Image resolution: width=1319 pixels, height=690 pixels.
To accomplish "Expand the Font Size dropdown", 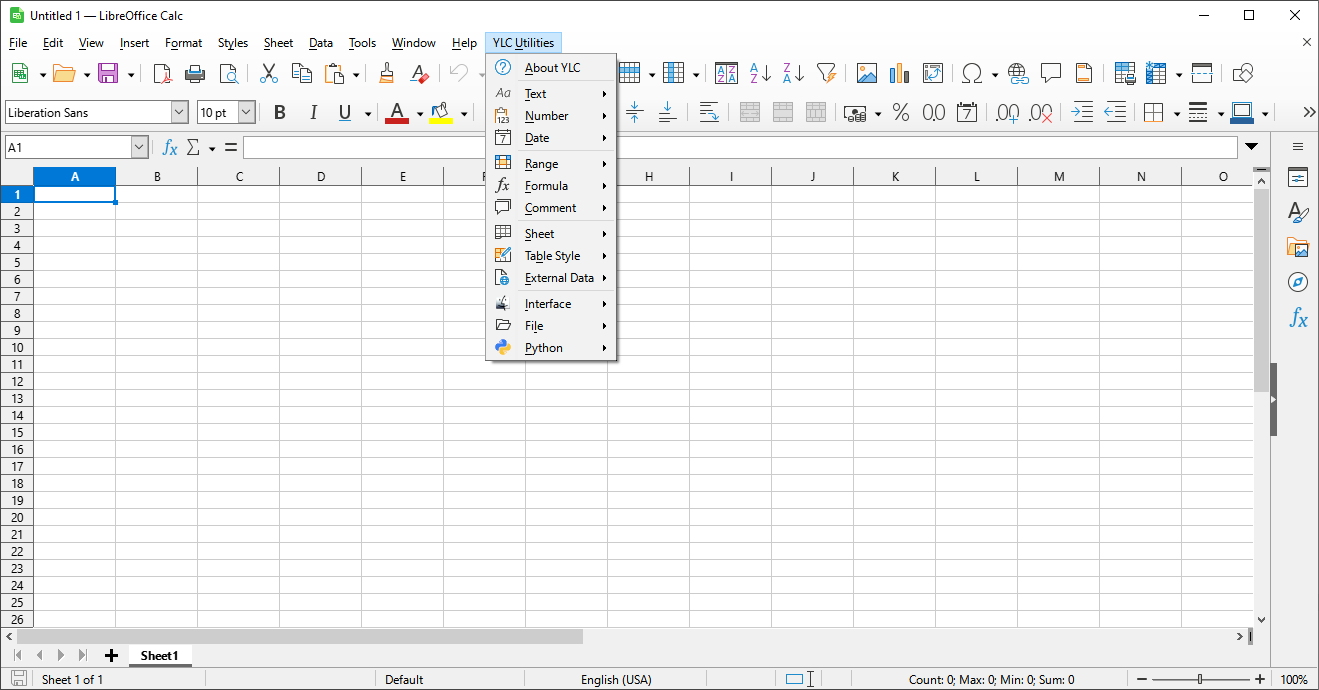I will click(246, 113).
